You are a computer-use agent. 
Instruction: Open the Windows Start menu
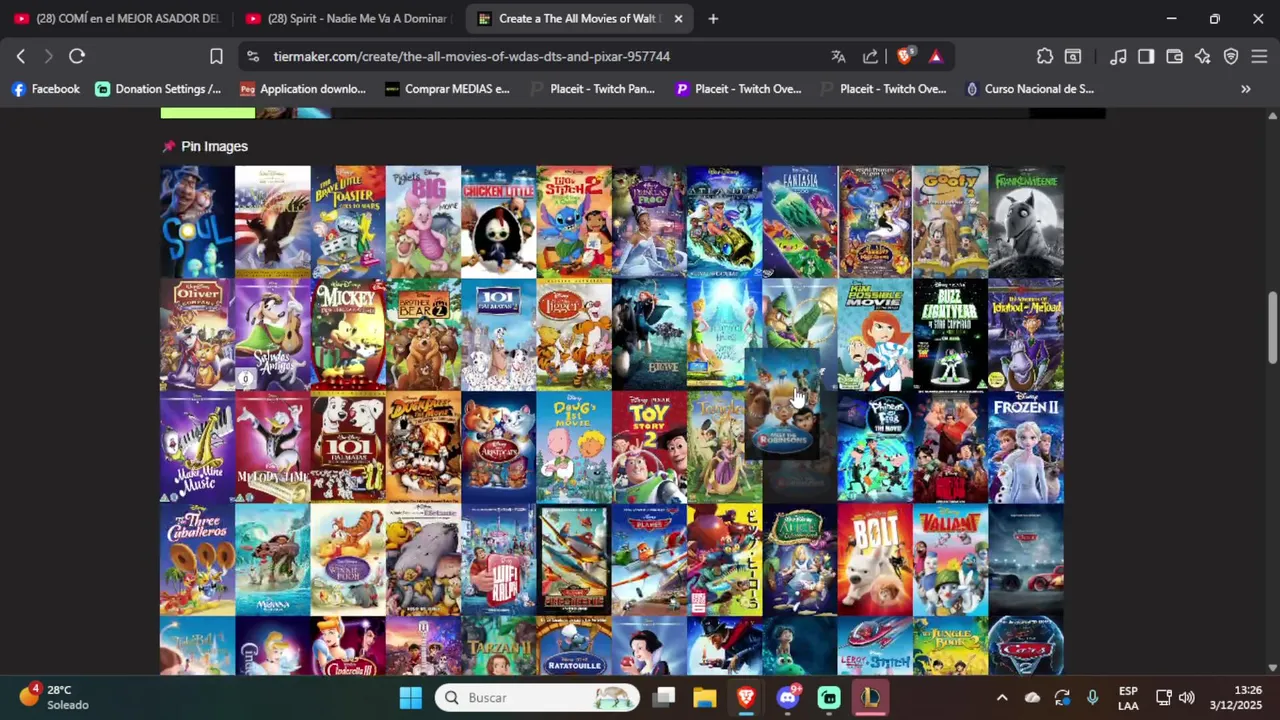coord(410,697)
